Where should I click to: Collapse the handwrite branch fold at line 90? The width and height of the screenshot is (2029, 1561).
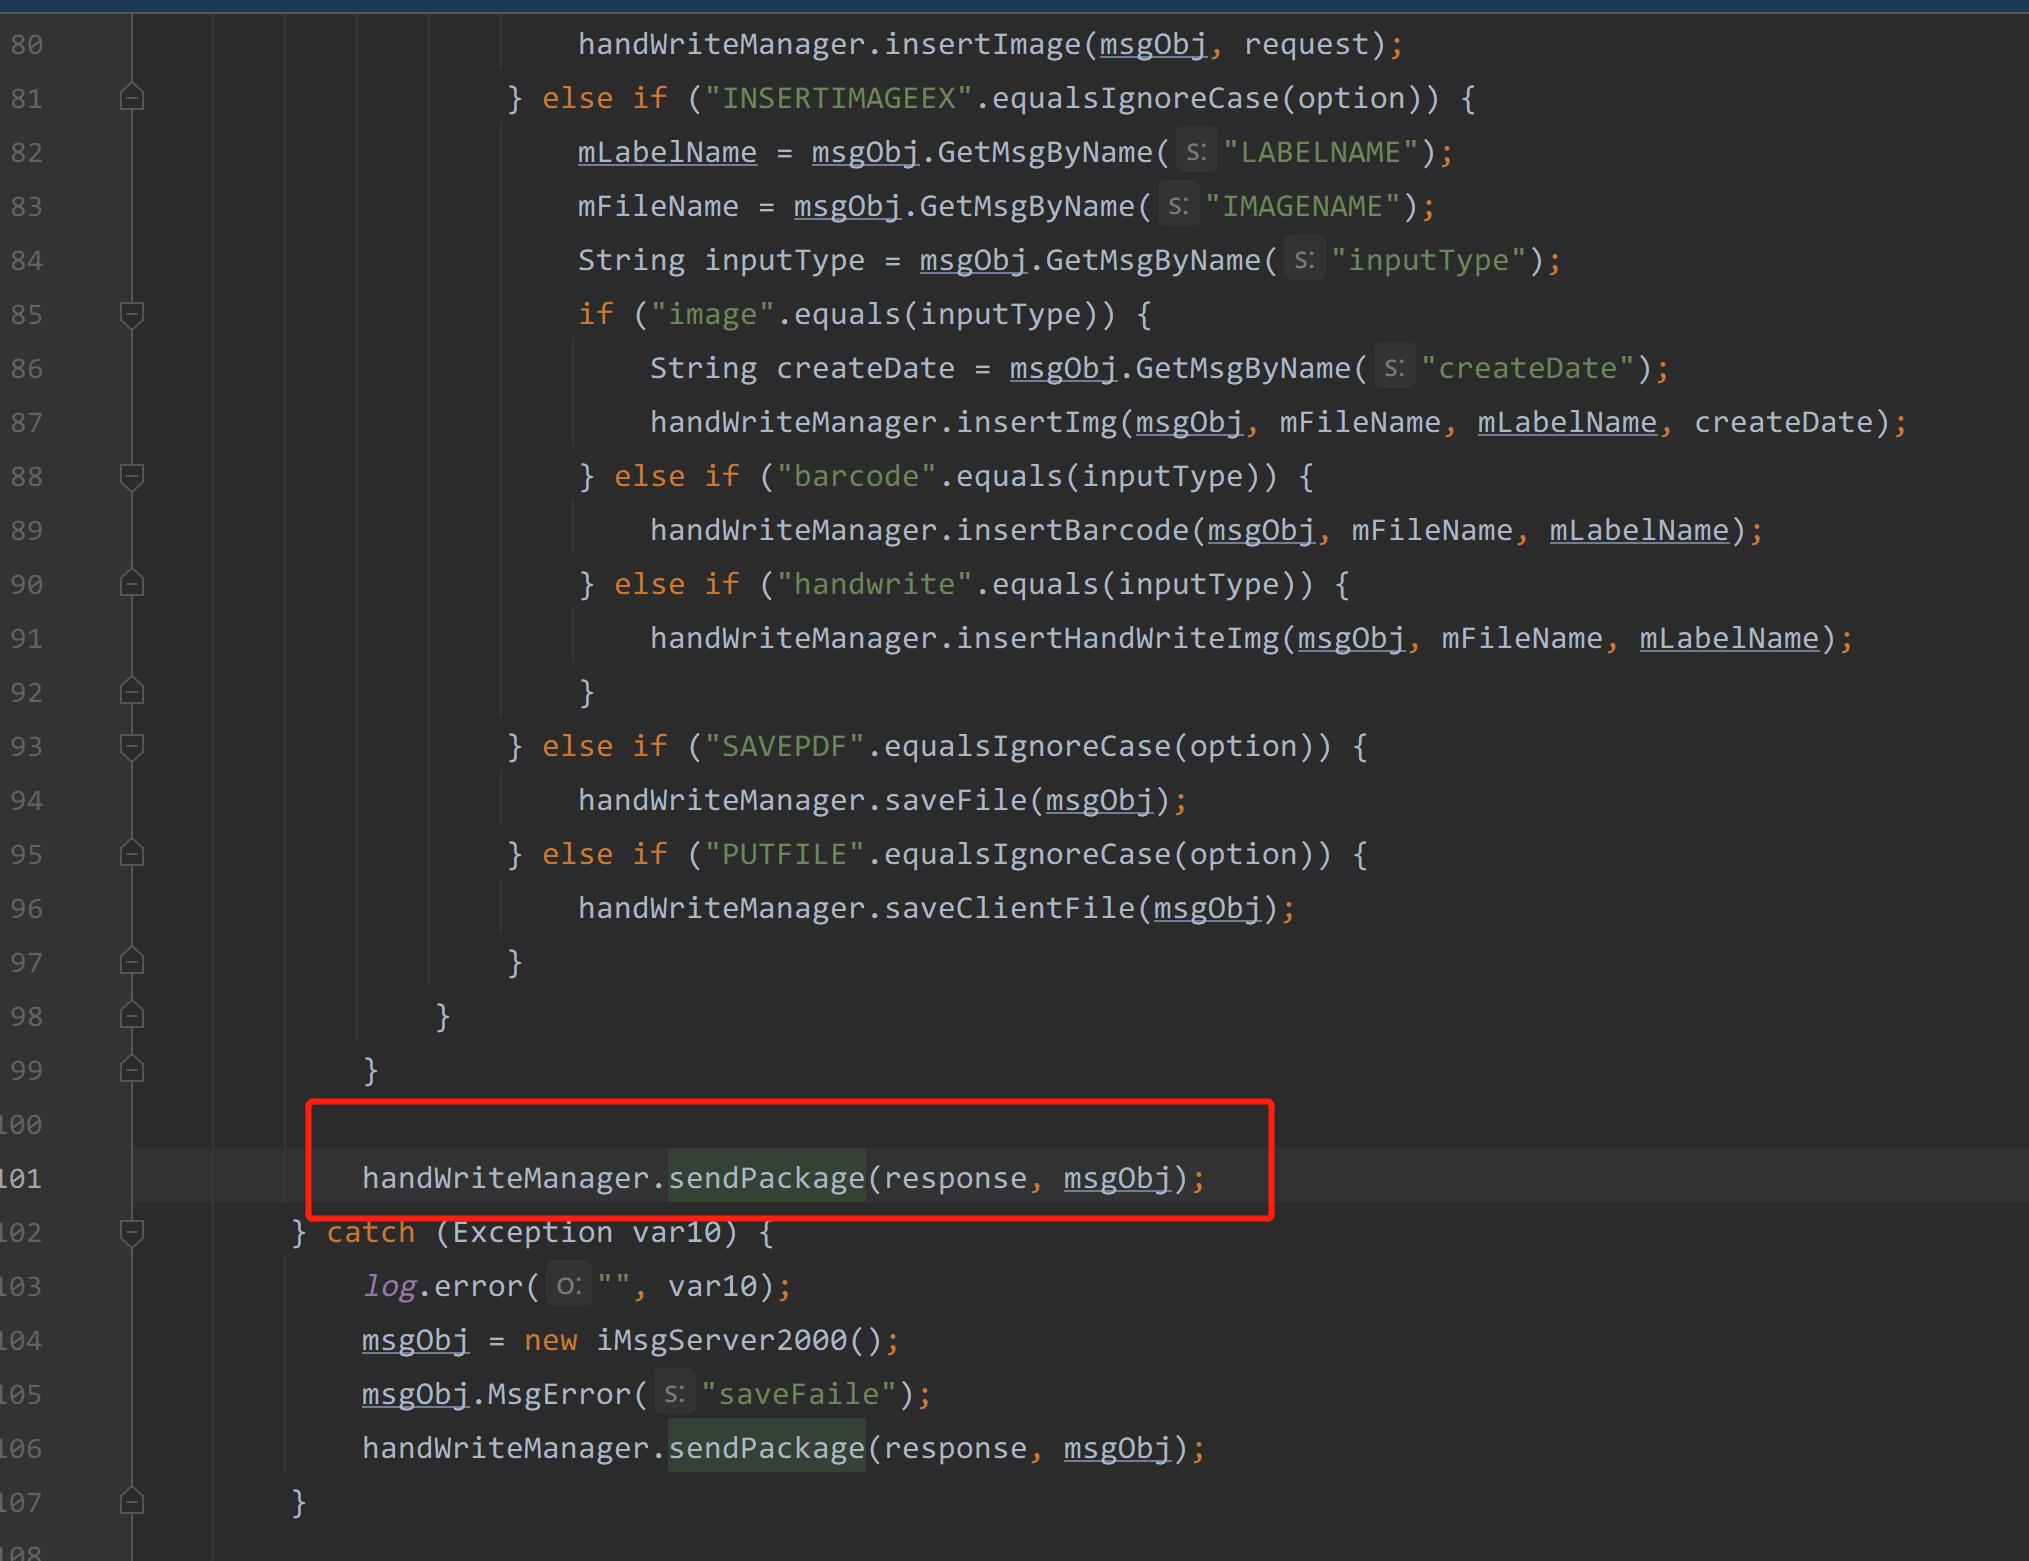pos(131,584)
